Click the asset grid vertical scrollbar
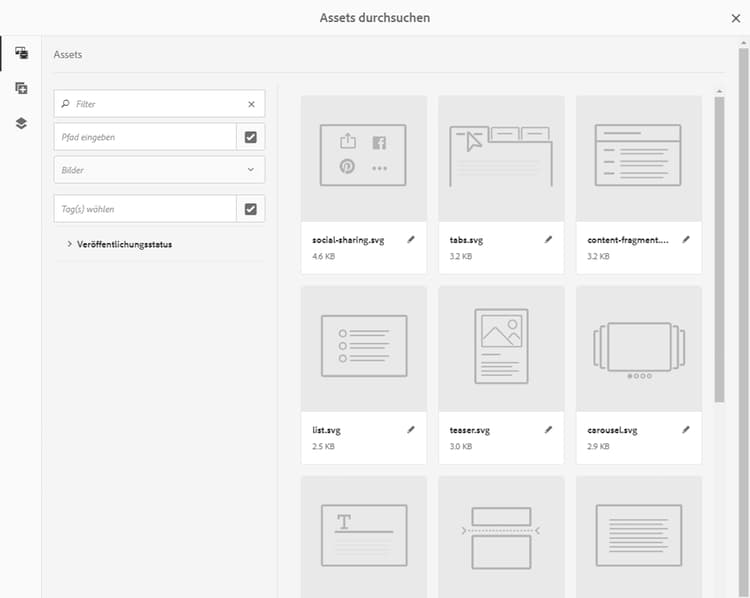The height and width of the screenshot is (598, 750). click(x=719, y=249)
